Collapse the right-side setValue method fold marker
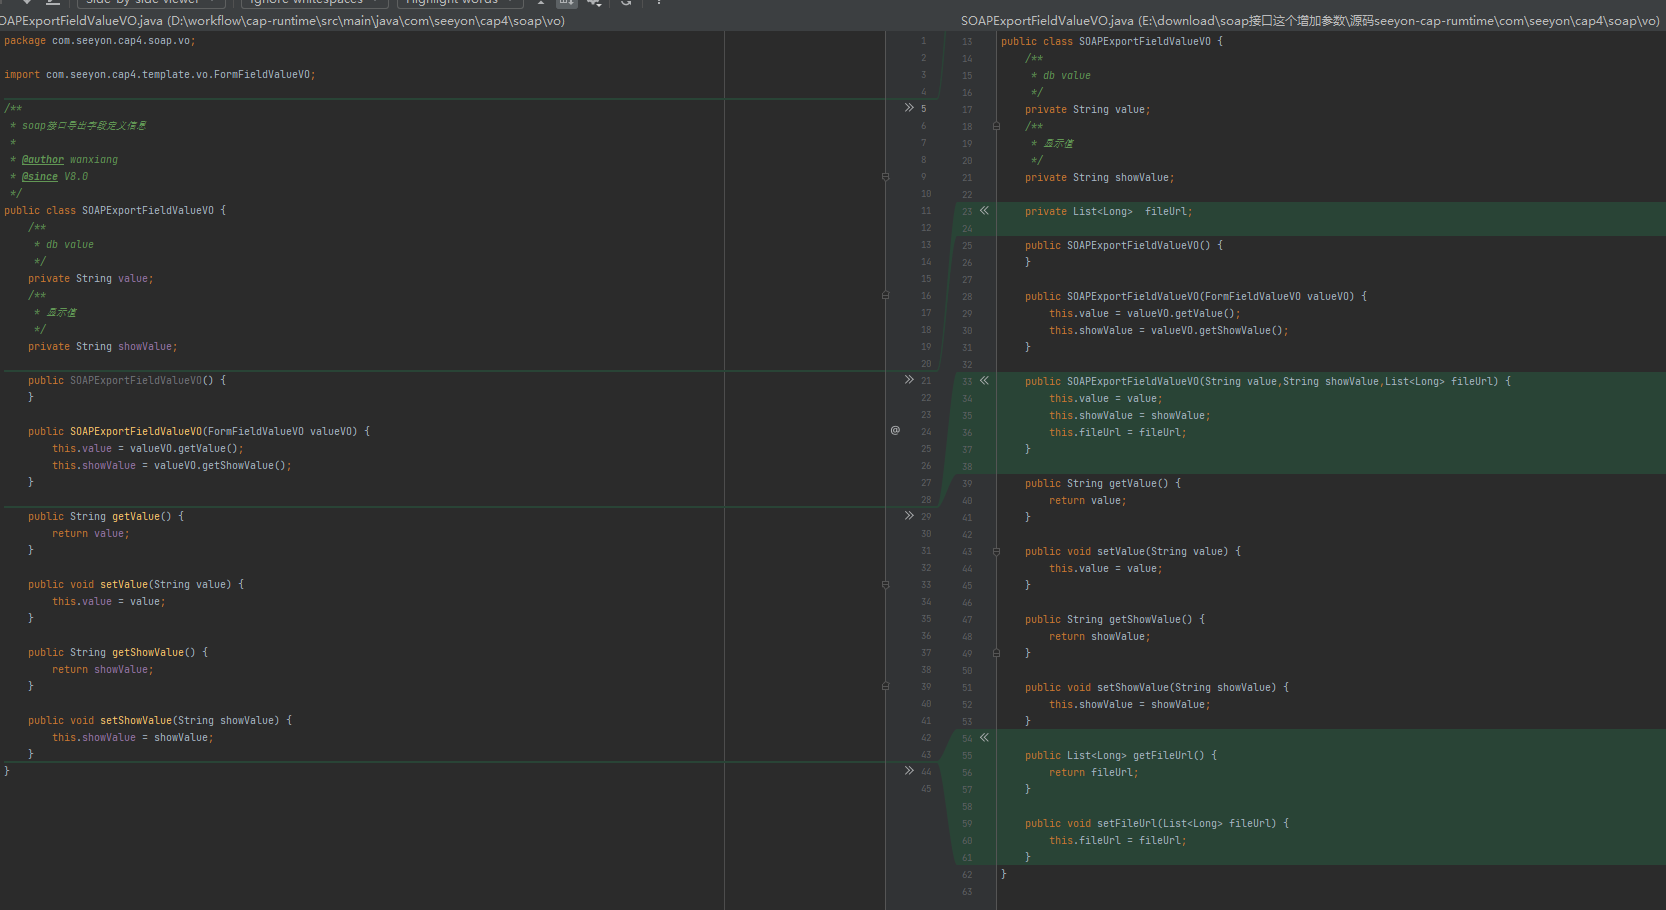Image resolution: width=1666 pixels, height=910 pixels. click(996, 552)
